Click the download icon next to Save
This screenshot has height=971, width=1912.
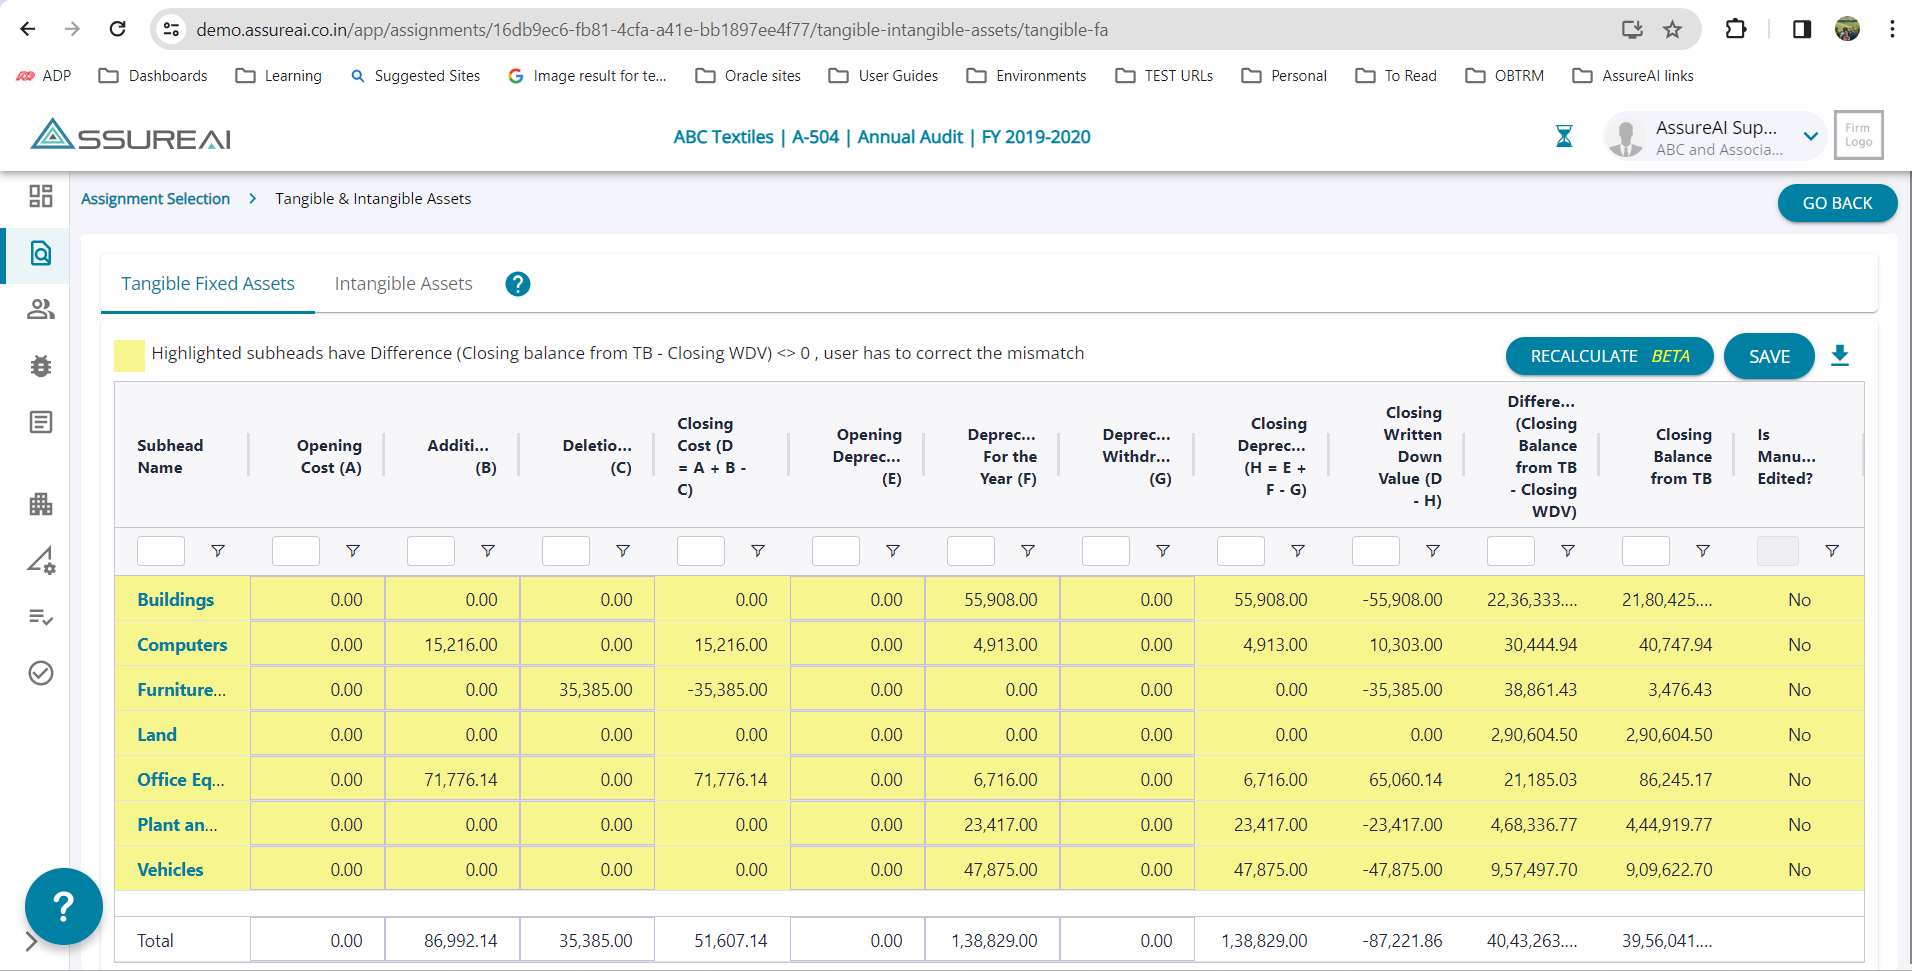1839,356
